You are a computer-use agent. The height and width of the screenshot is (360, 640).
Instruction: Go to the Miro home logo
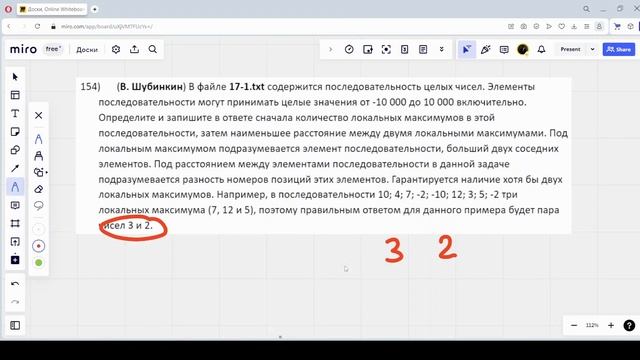click(23, 49)
